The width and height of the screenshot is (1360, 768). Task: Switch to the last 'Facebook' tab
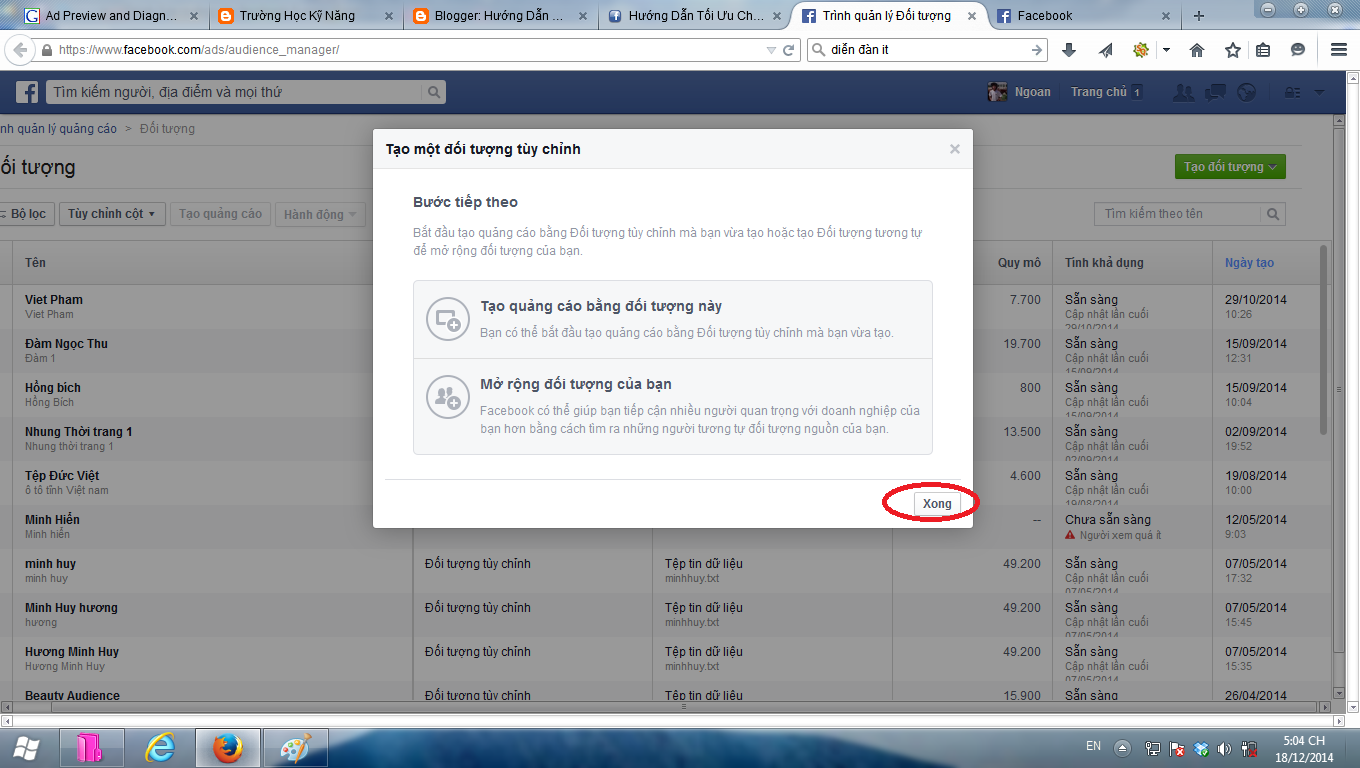point(1082,16)
